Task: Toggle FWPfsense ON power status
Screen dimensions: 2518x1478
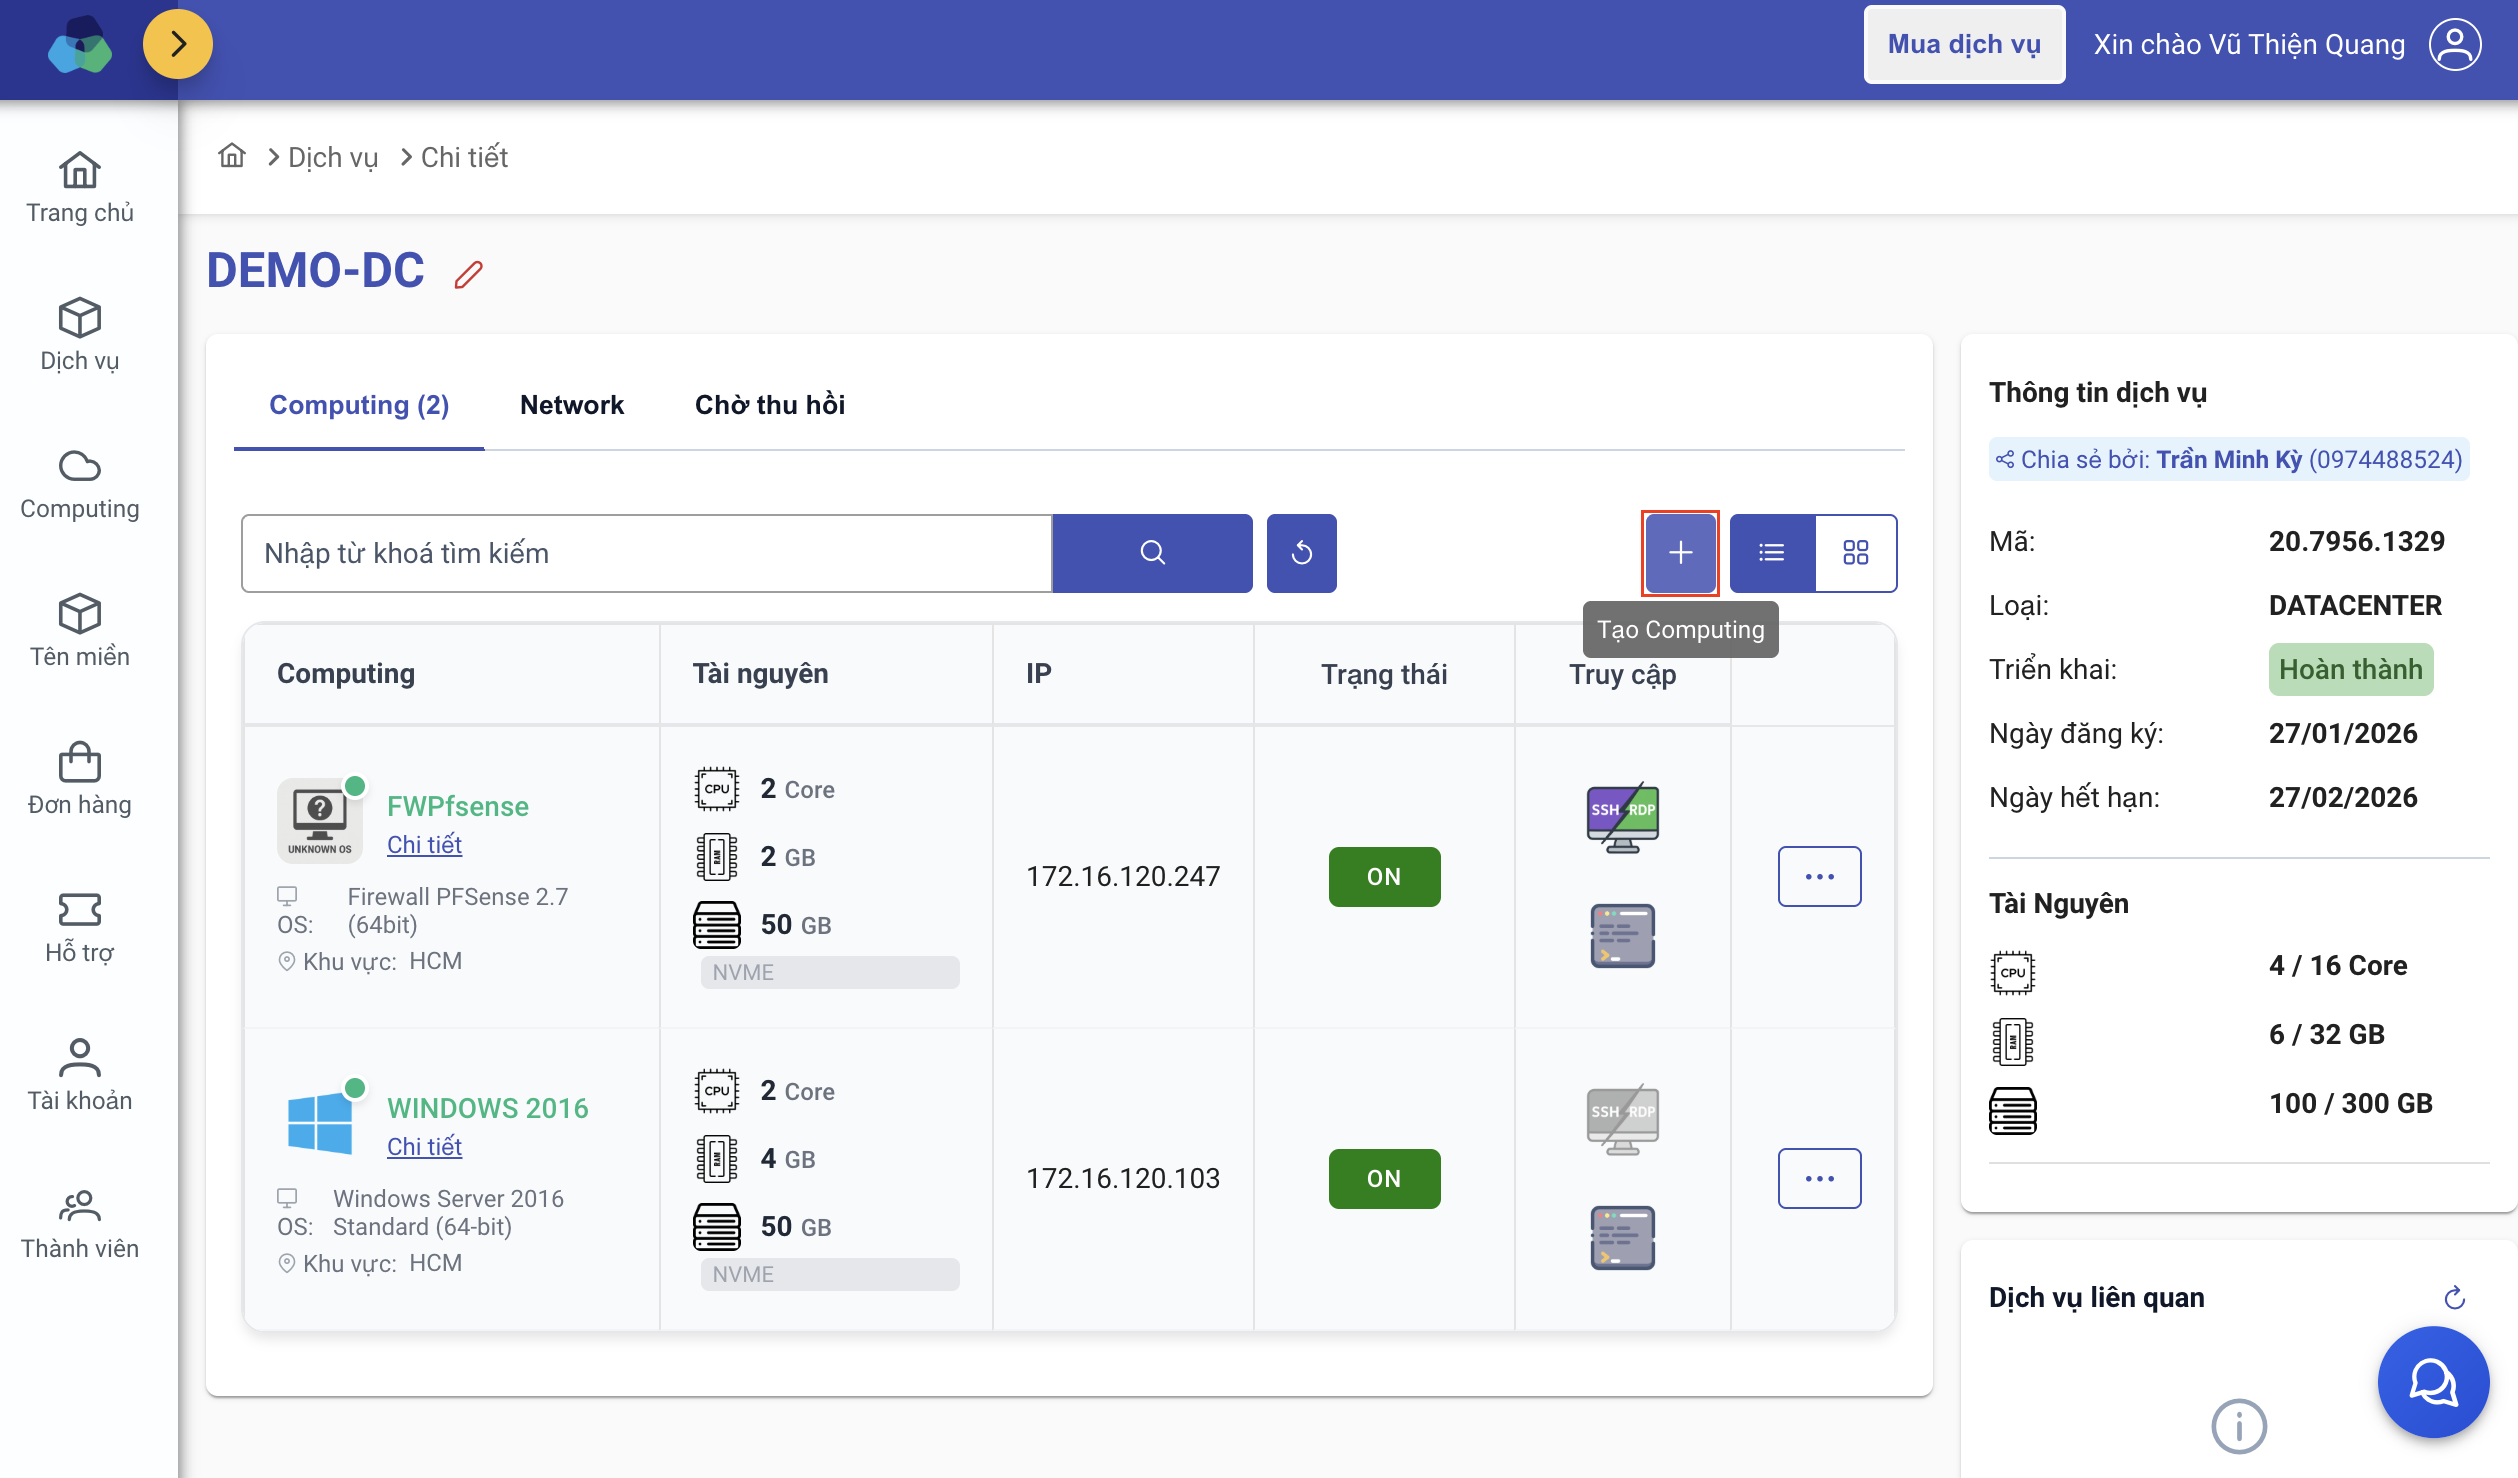Action: pyautogui.click(x=1384, y=877)
